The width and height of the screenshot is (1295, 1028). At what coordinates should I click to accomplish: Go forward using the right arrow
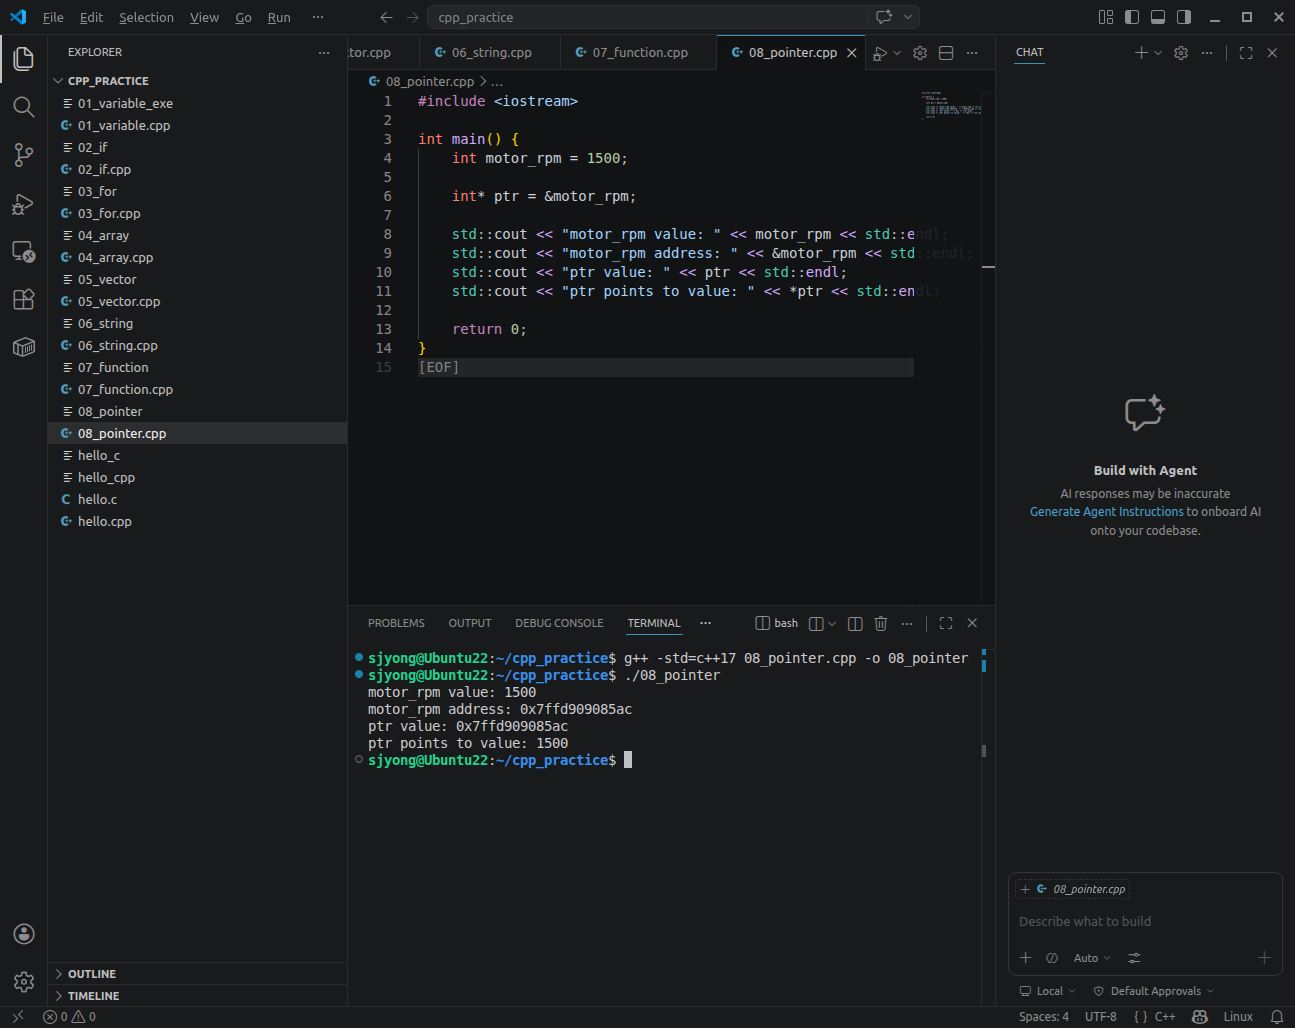[412, 17]
